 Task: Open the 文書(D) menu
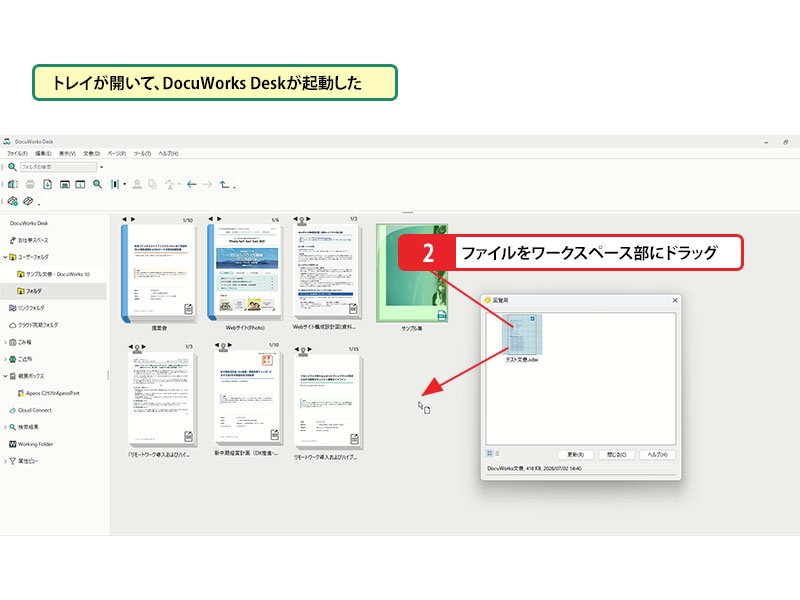(91, 154)
